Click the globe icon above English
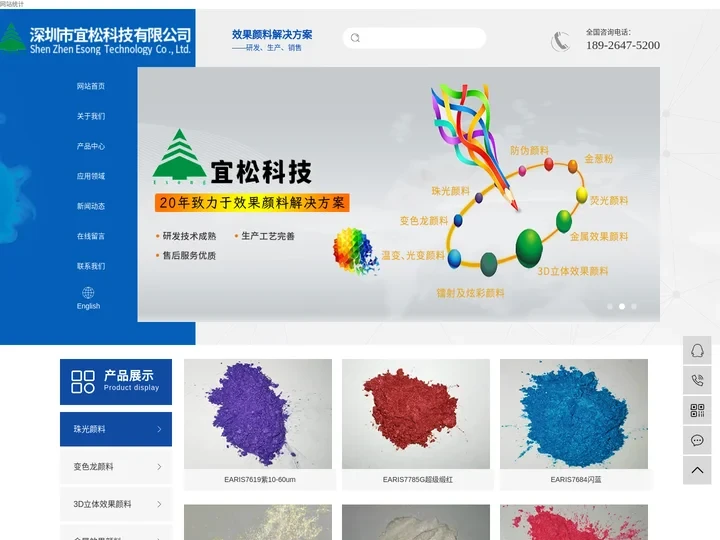The height and width of the screenshot is (540, 720). coord(88,292)
